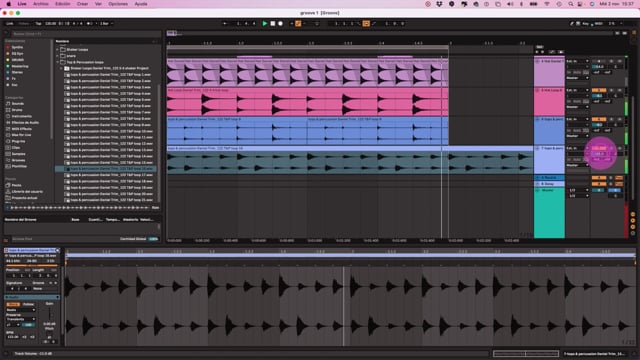Click the Link button
Screen dimensions: 640x360
(10, 24)
